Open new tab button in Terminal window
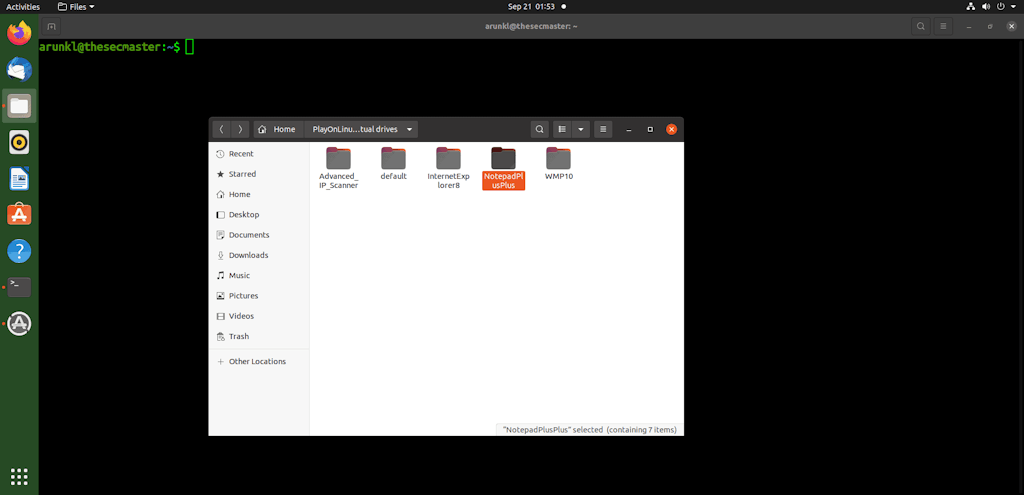Image resolution: width=1024 pixels, height=495 pixels. (51, 26)
